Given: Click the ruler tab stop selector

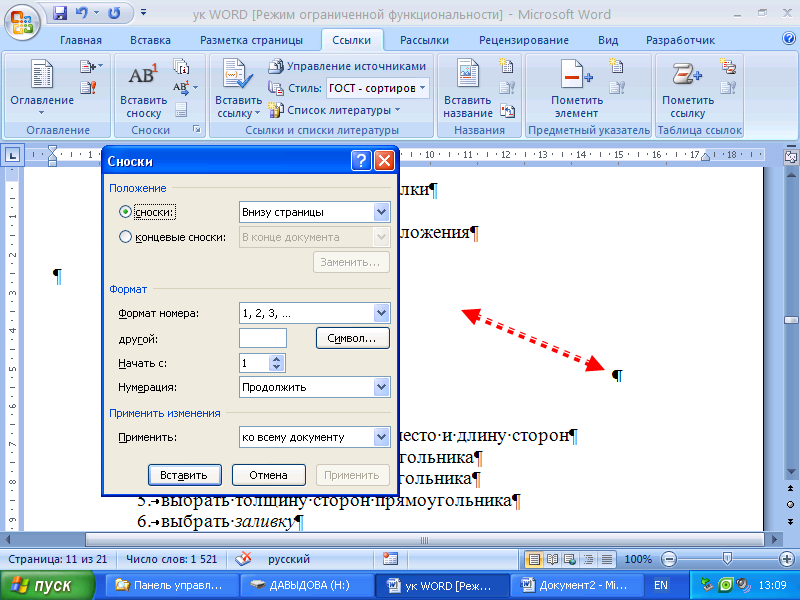Looking at the screenshot, I should point(12,155).
